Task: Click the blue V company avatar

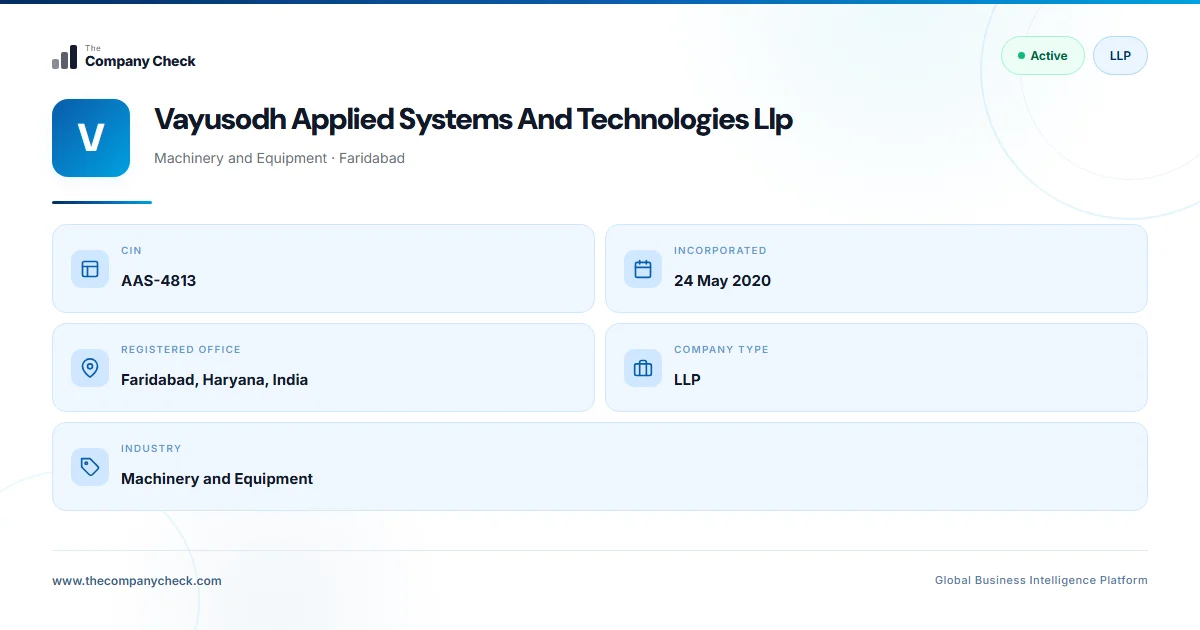Action: pyautogui.click(x=91, y=138)
